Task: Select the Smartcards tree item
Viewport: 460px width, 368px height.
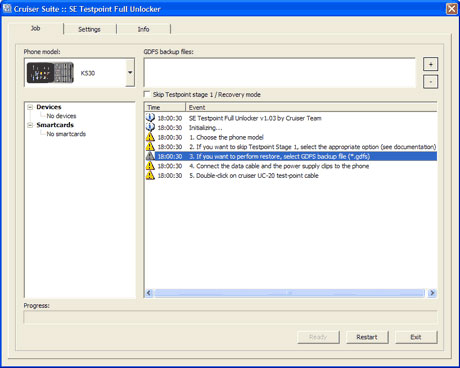Action: click(x=55, y=125)
